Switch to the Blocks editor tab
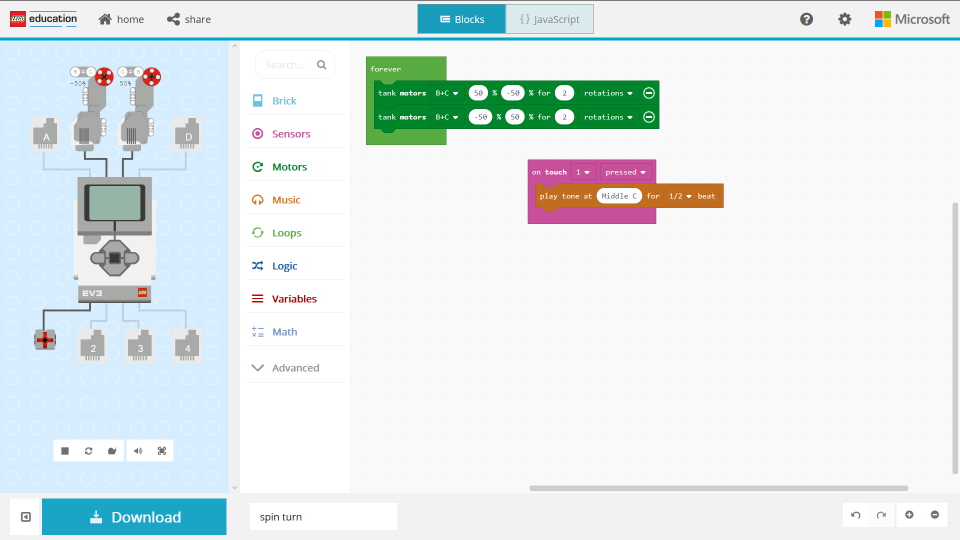 pos(462,19)
